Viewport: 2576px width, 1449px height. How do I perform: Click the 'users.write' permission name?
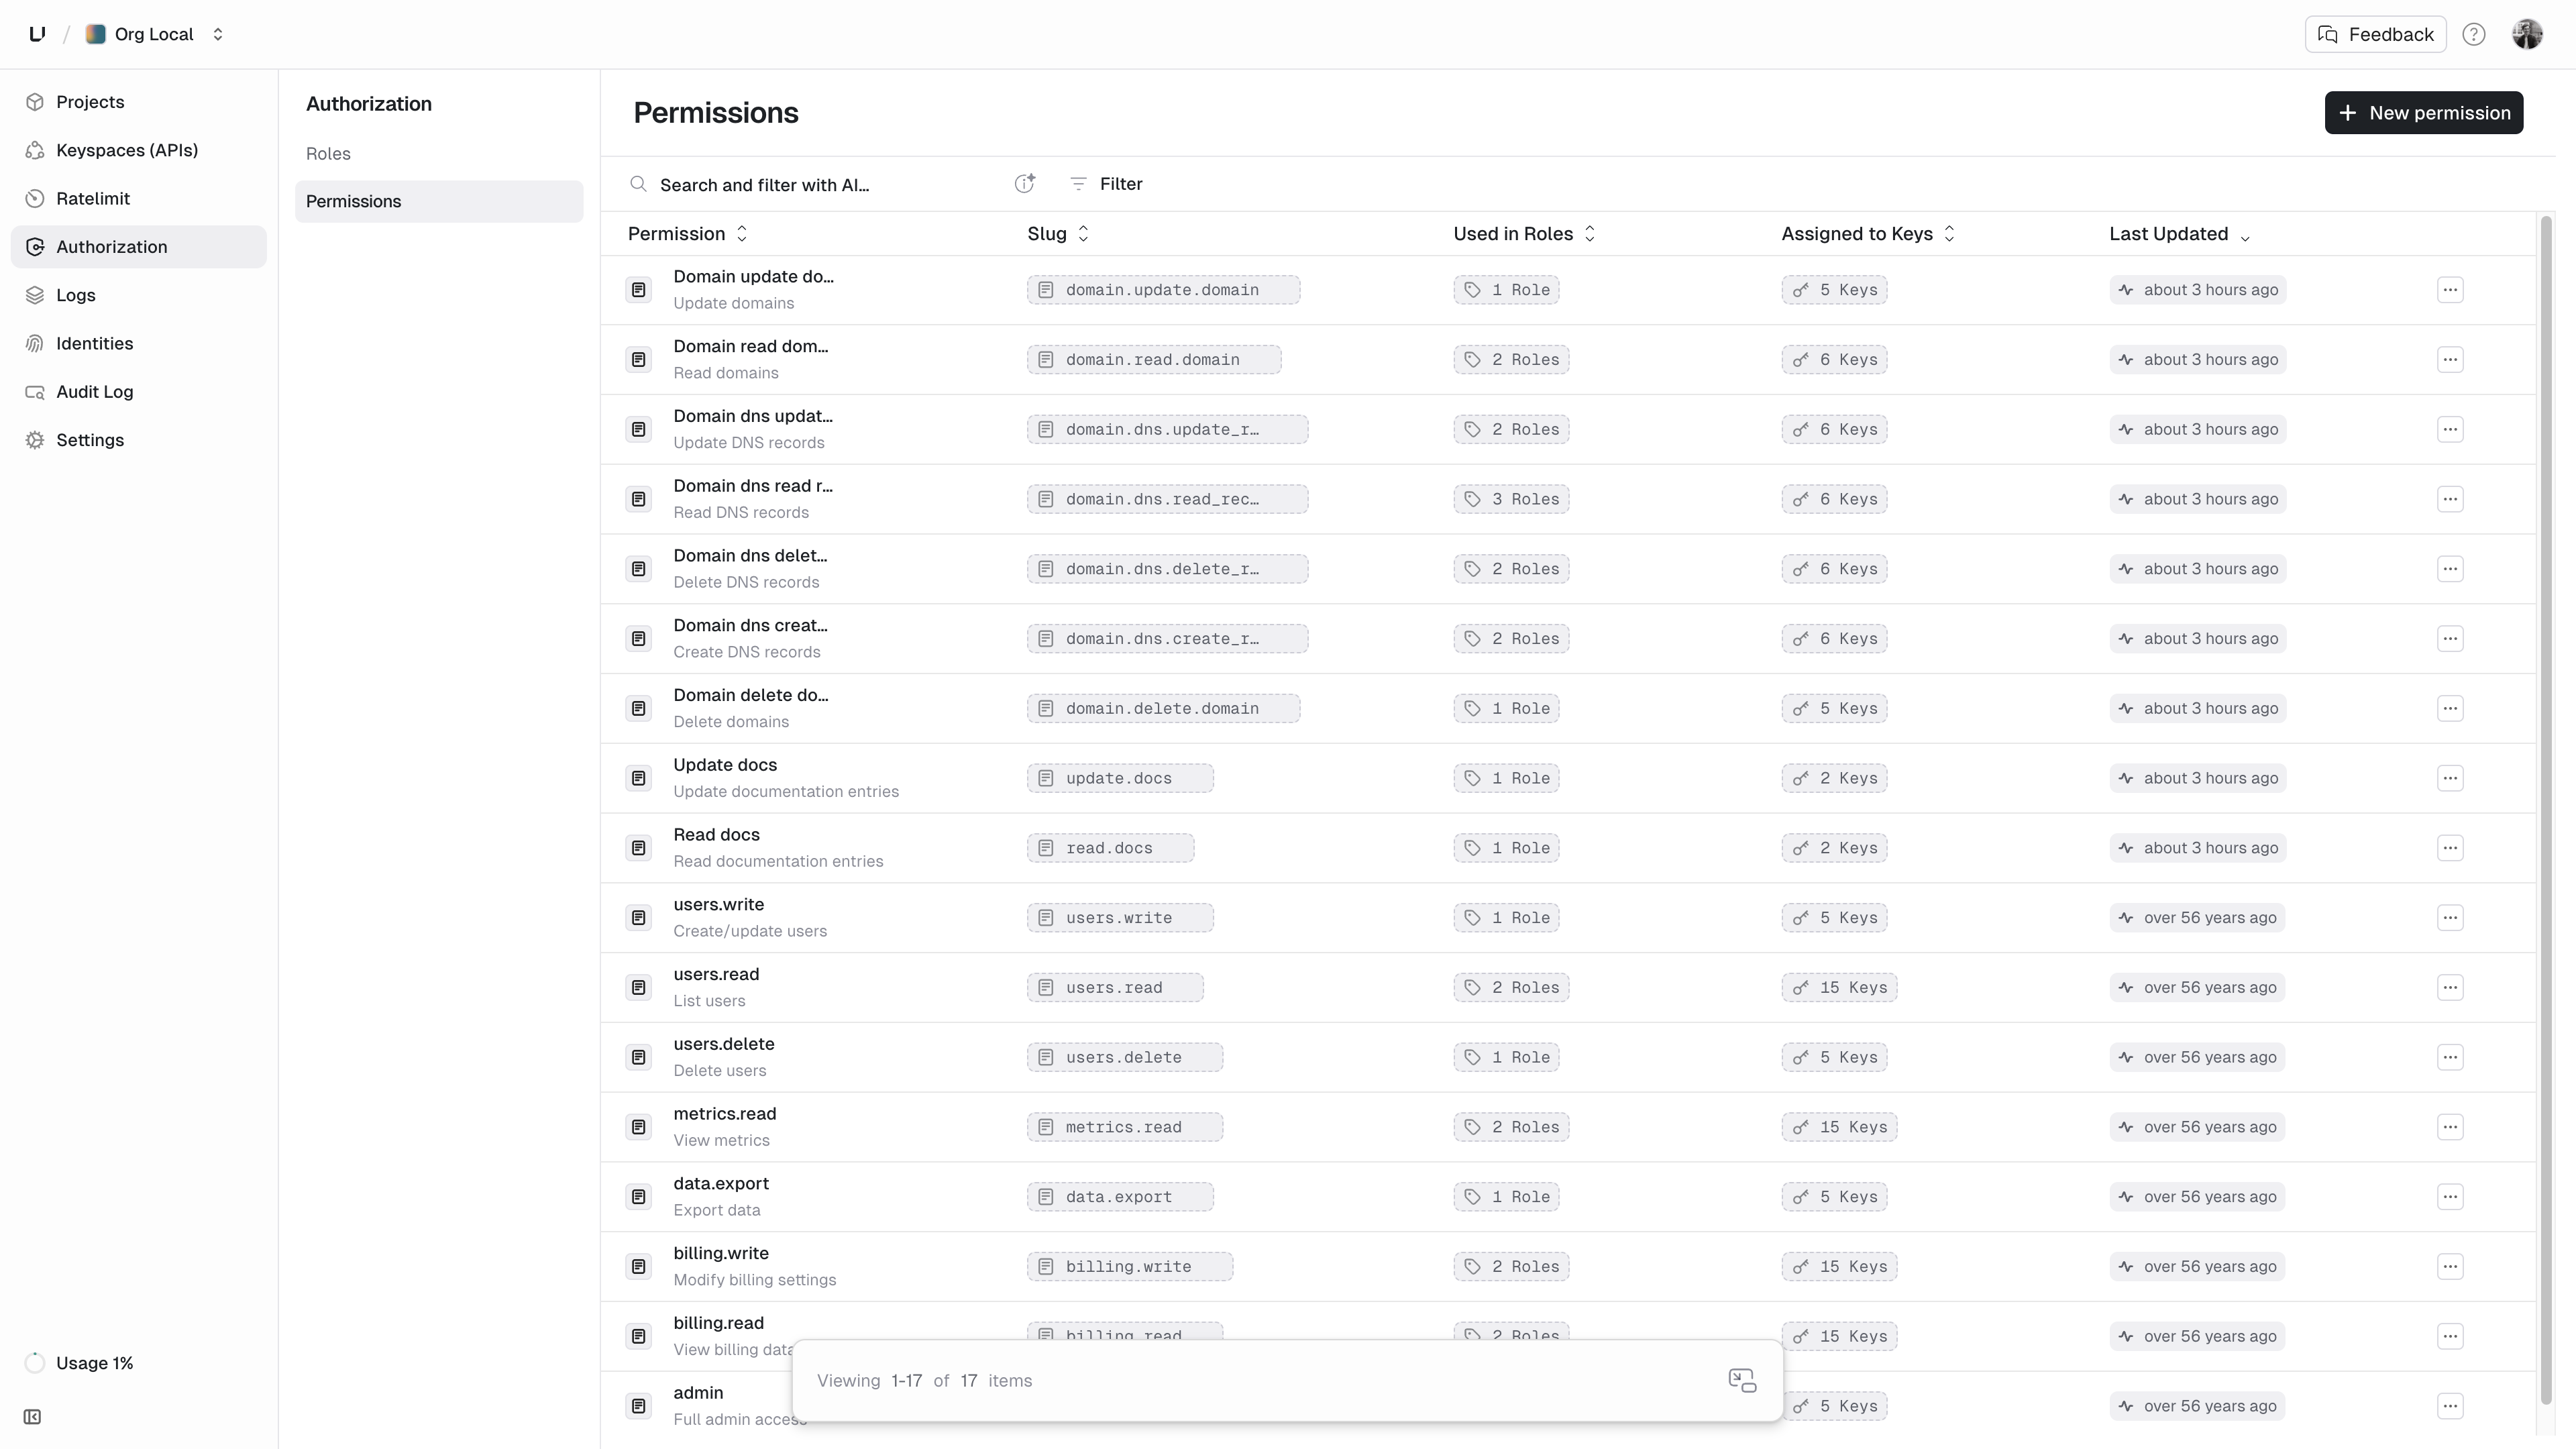click(x=719, y=904)
